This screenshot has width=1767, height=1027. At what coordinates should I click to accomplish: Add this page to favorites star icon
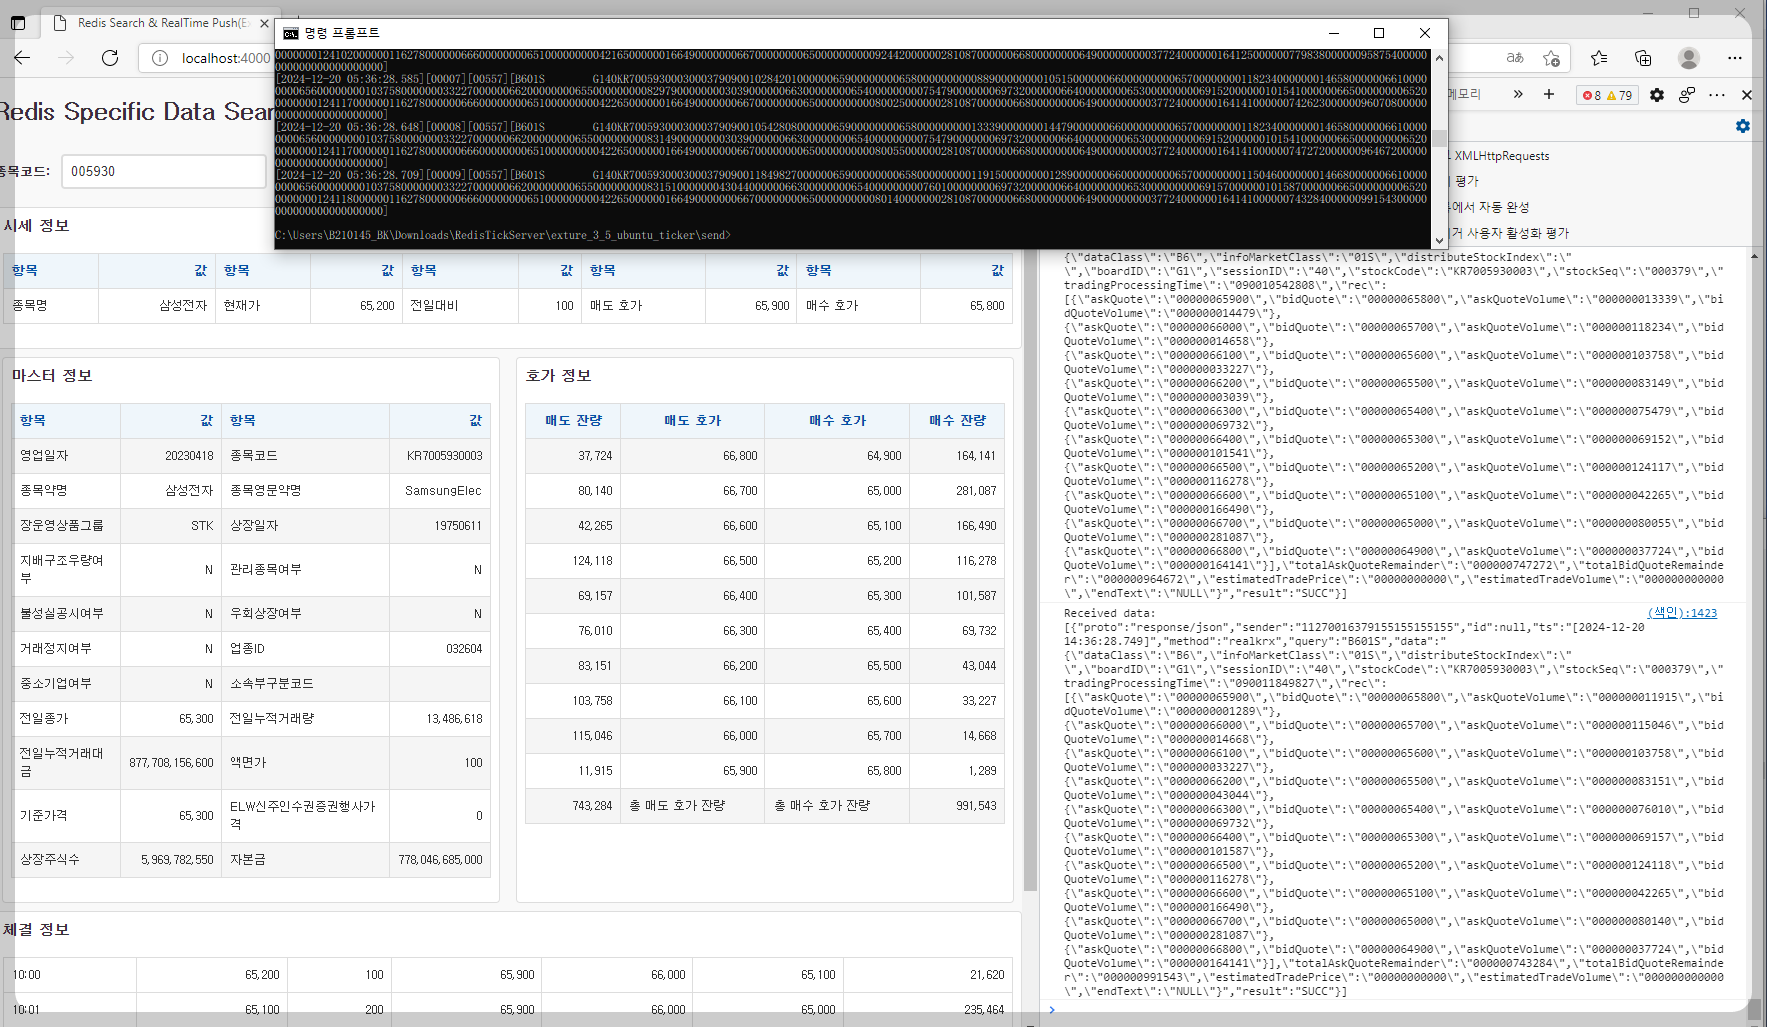tap(1551, 58)
